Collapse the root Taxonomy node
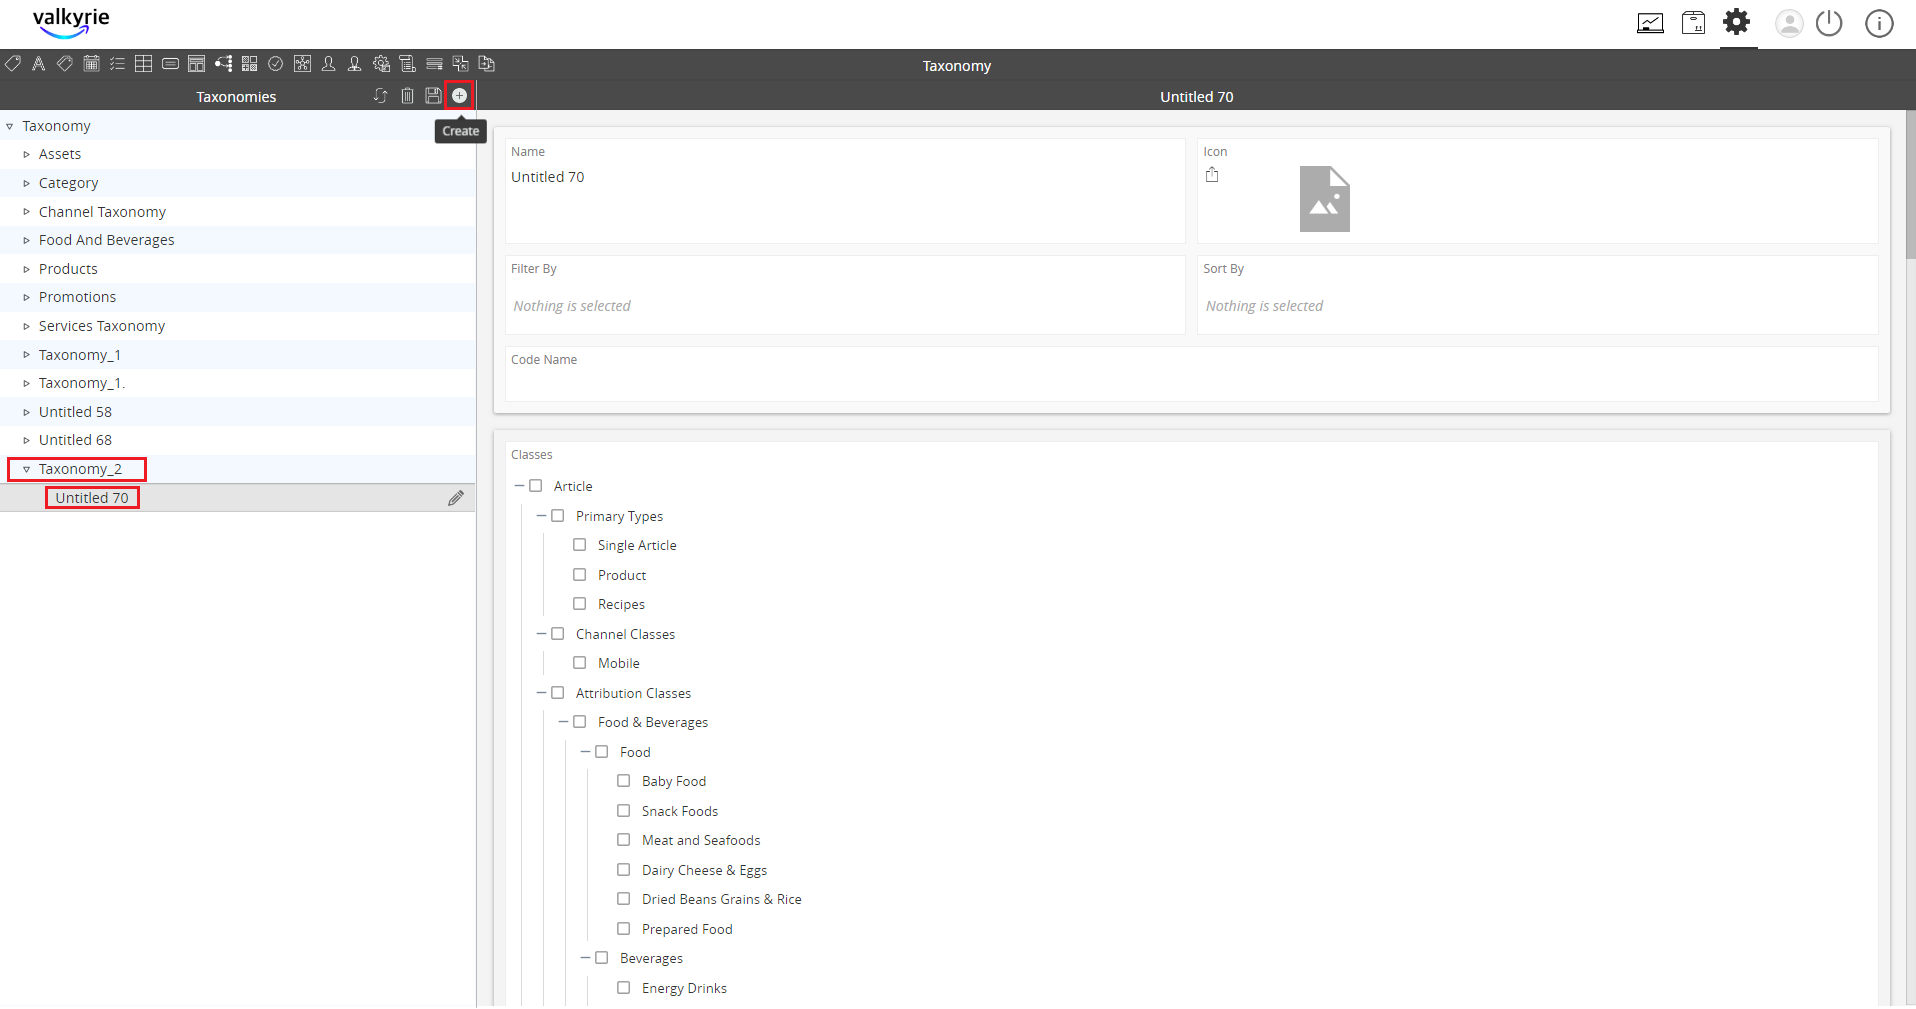This screenshot has height=1009, width=1916. 10,127
